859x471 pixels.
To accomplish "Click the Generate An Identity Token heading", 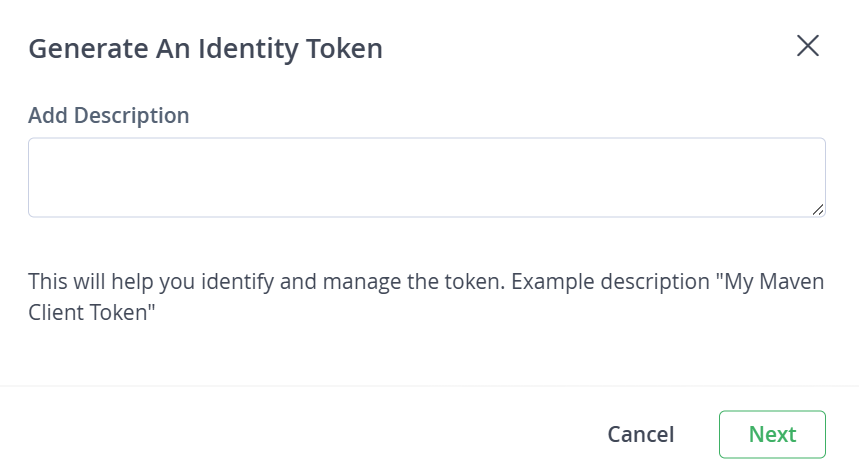I will tap(205, 48).
